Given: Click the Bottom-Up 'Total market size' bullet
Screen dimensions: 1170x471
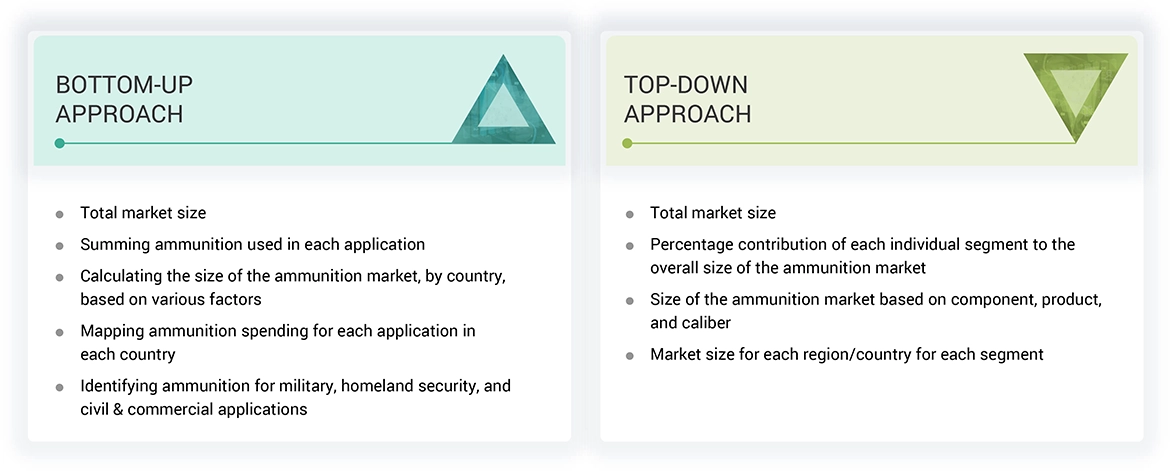Looking at the screenshot, I should click(143, 213).
